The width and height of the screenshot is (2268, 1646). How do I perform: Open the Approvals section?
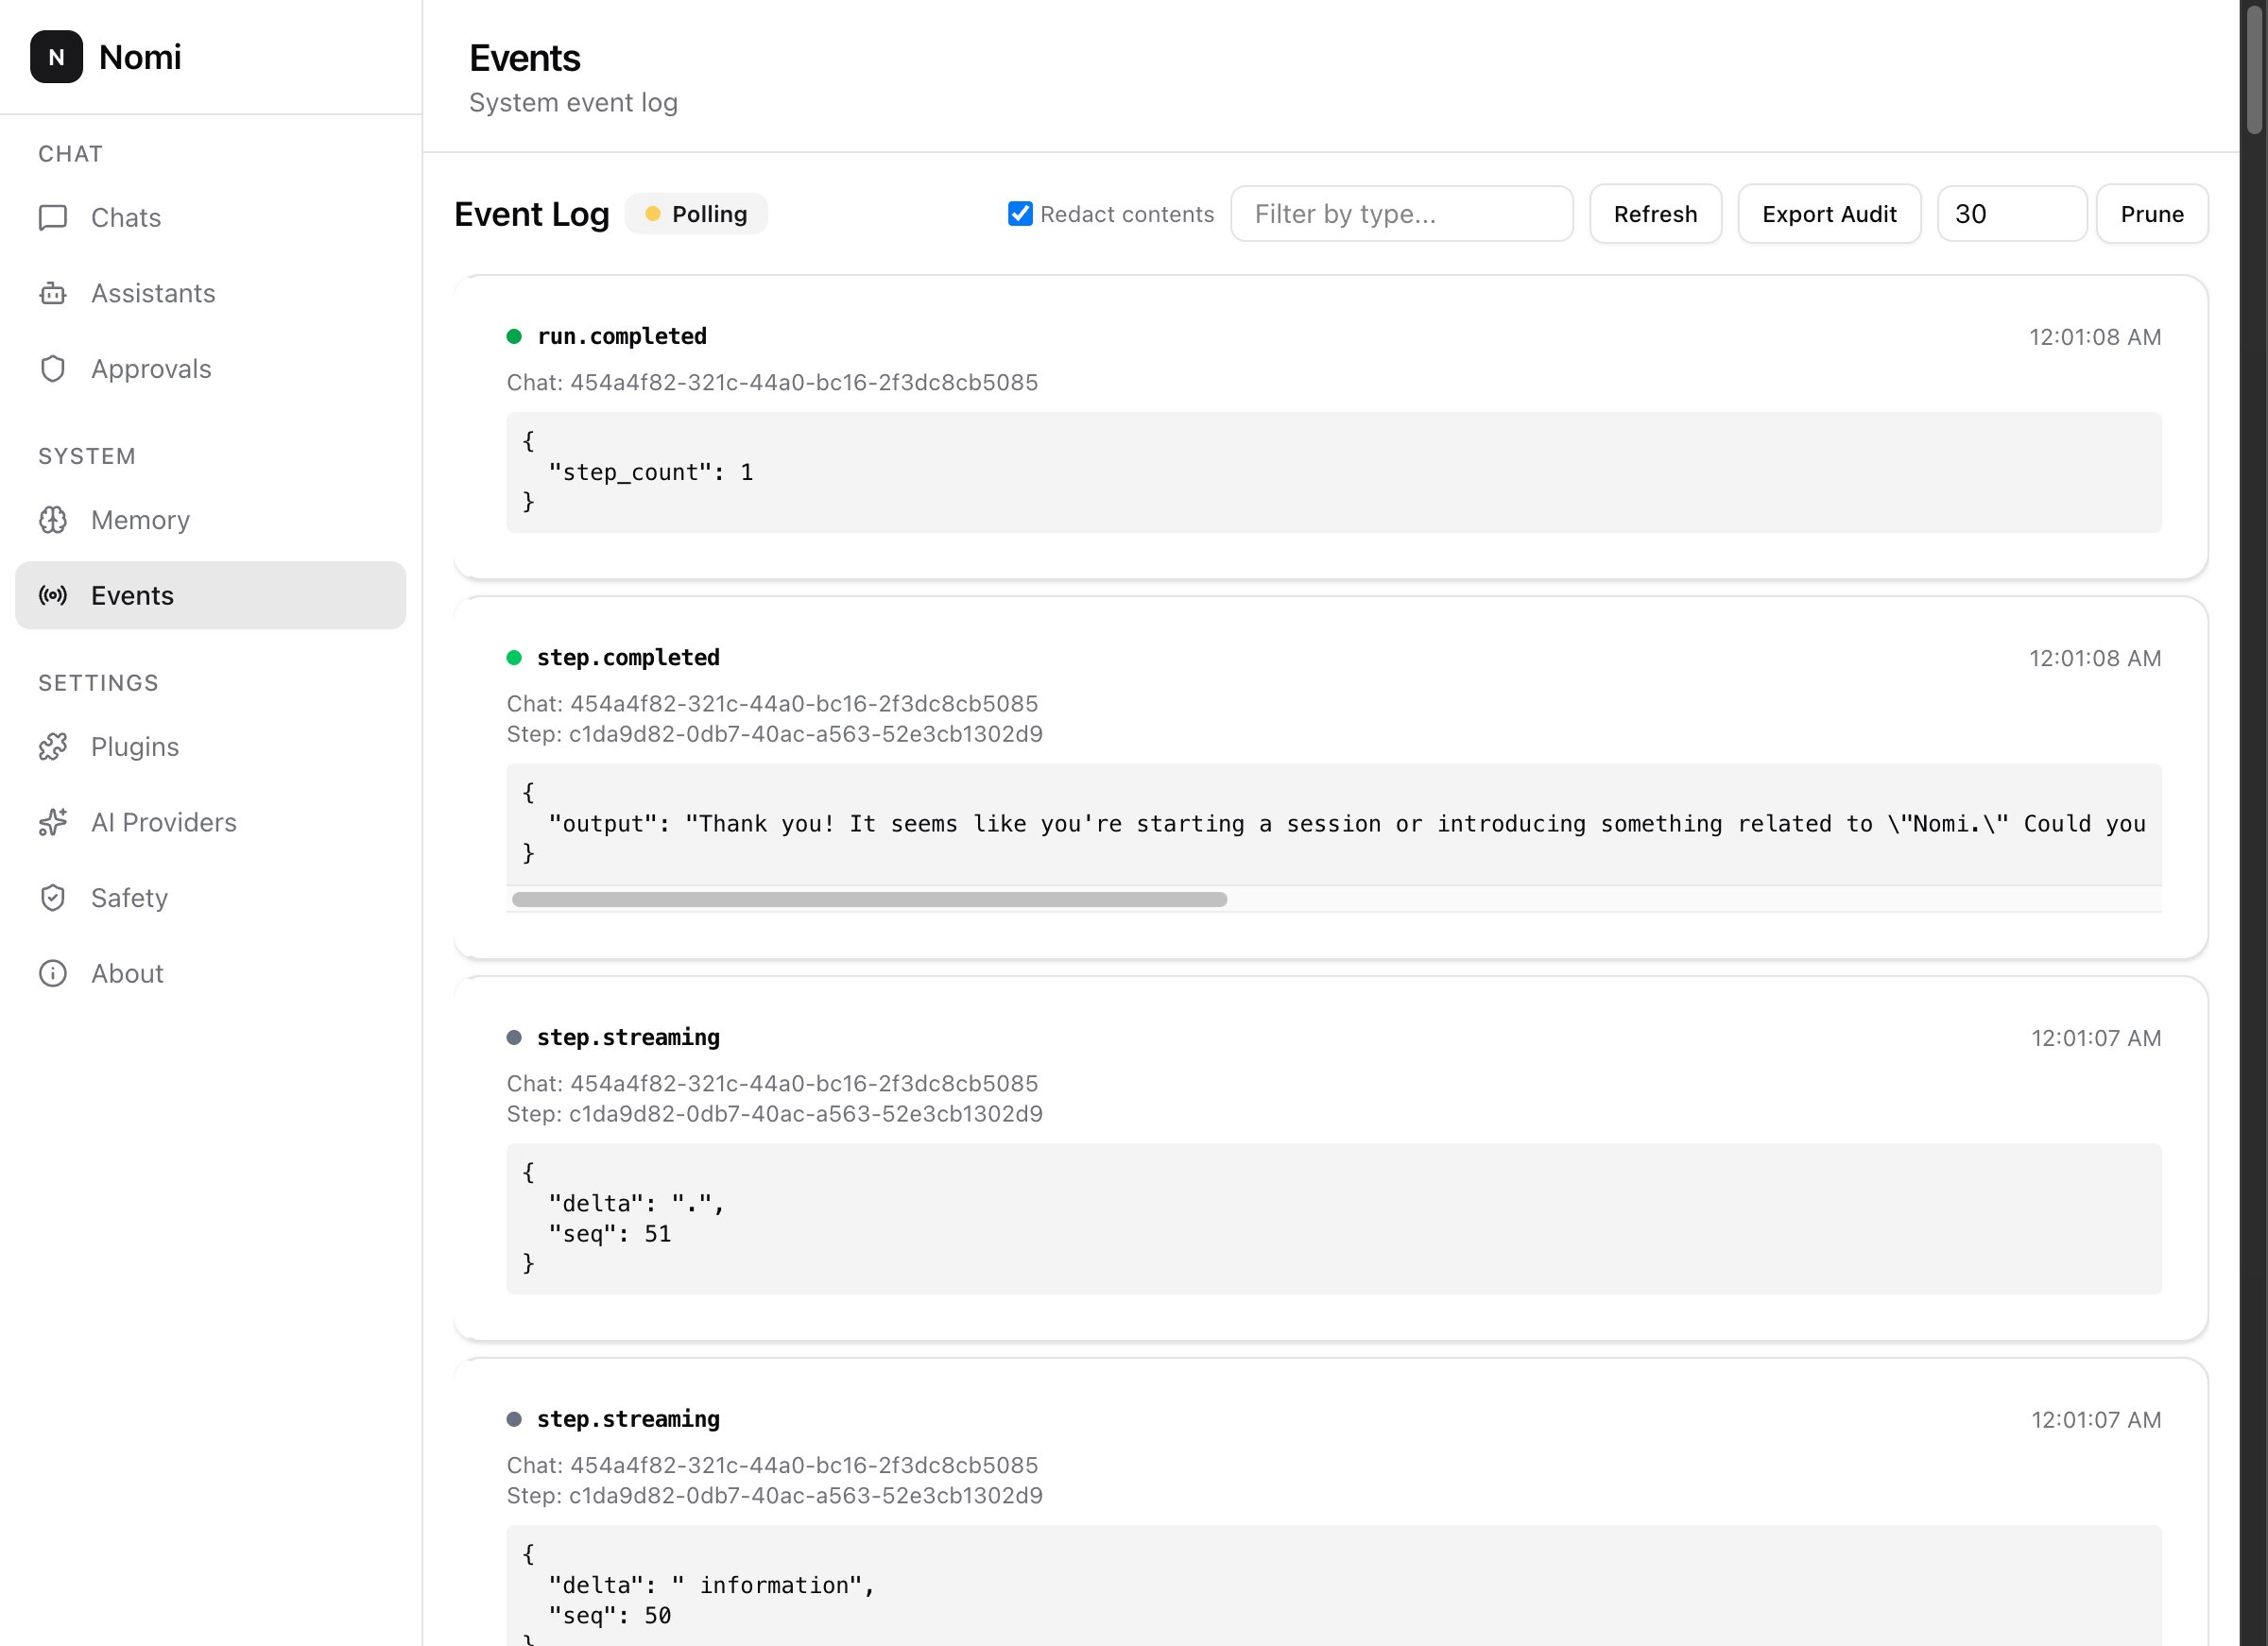click(x=211, y=369)
